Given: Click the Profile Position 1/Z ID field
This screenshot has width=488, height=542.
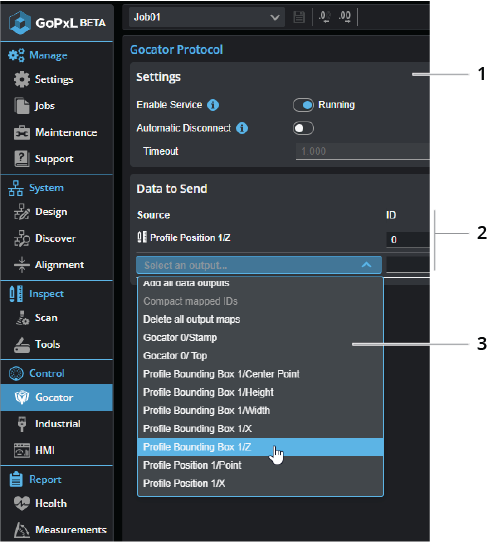Looking at the screenshot, I should tap(408, 239).
